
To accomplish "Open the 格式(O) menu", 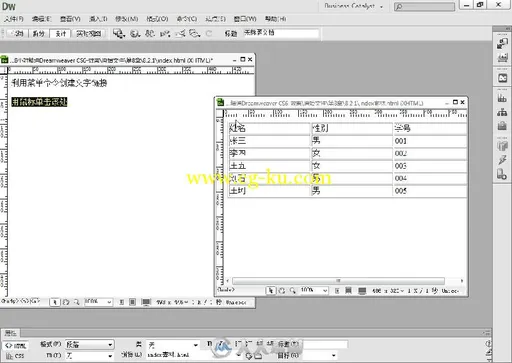I will pyautogui.click(x=157, y=19).
